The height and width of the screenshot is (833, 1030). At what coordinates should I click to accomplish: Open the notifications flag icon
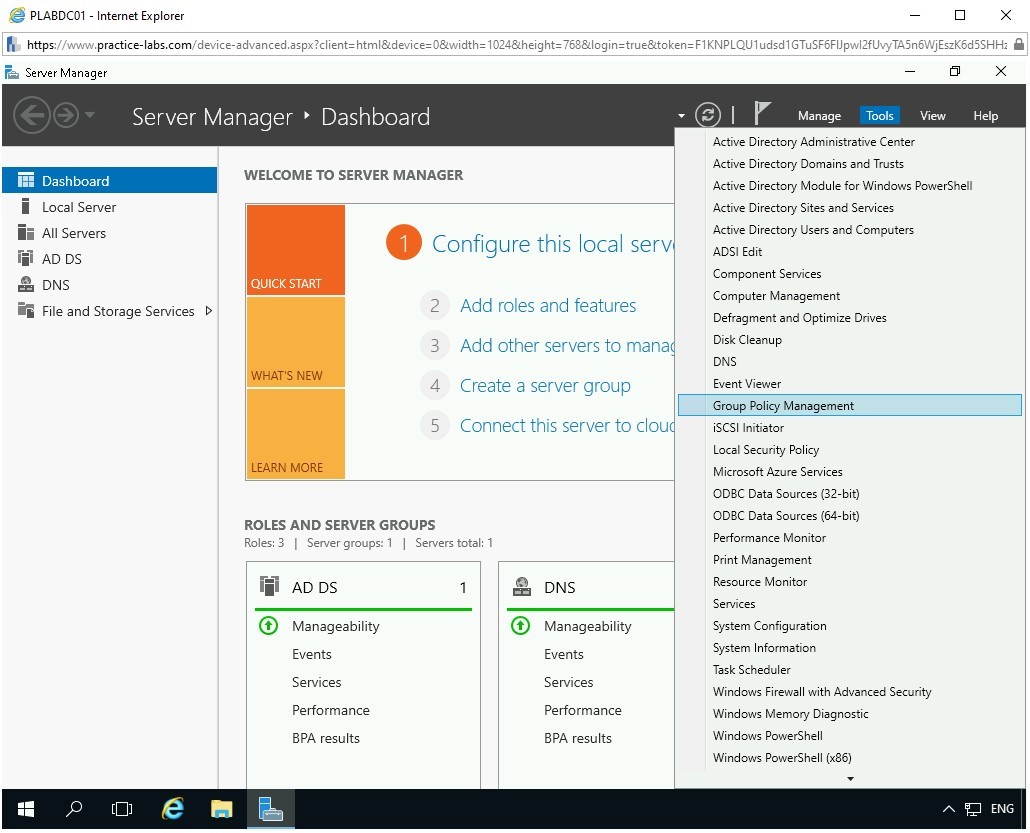tap(761, 113)
